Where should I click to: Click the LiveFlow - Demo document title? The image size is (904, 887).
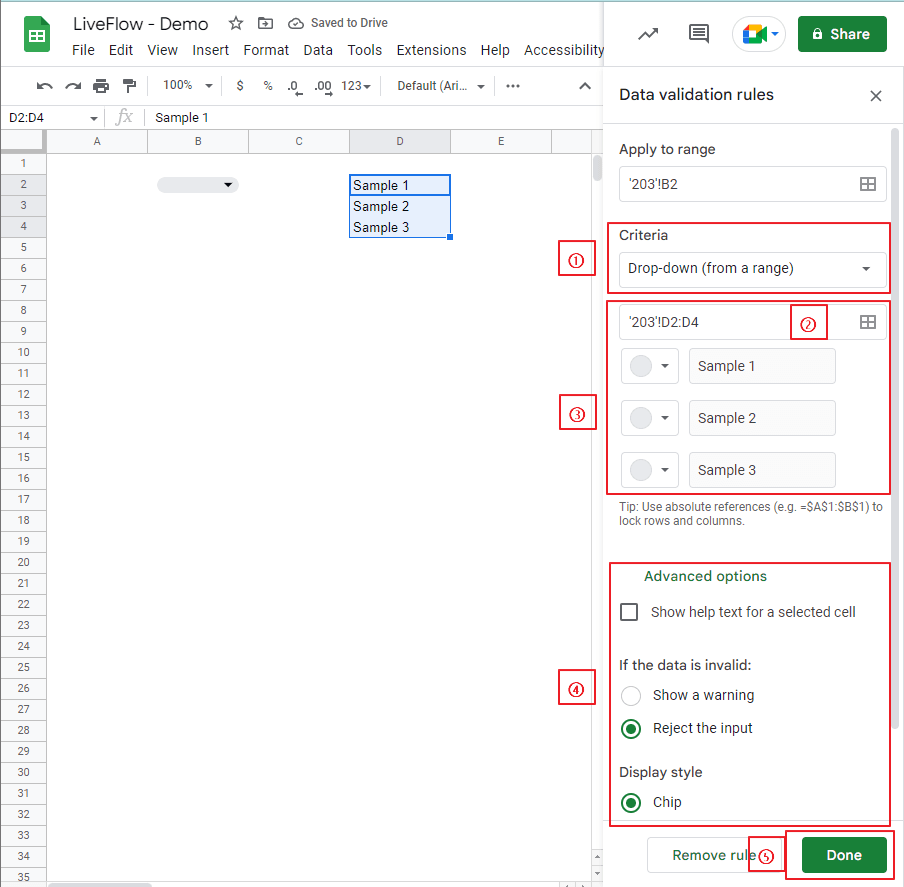tap(140, 24)
